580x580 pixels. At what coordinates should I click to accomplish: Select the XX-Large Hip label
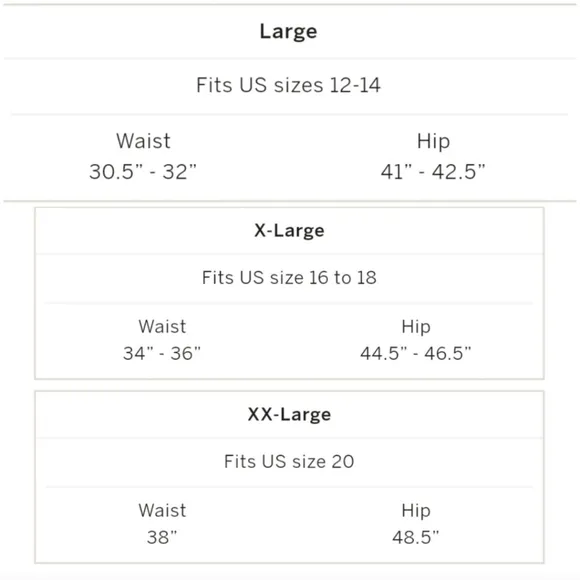coord(416,511)
